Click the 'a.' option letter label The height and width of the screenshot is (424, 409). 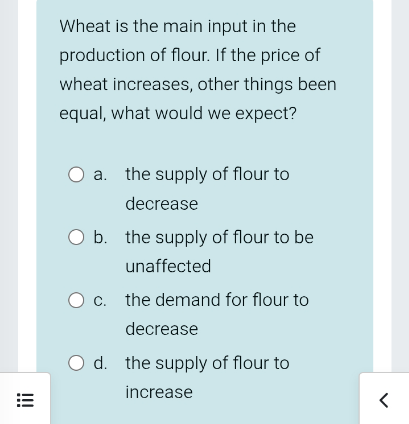pyautogui.click(x=100, y=175)
